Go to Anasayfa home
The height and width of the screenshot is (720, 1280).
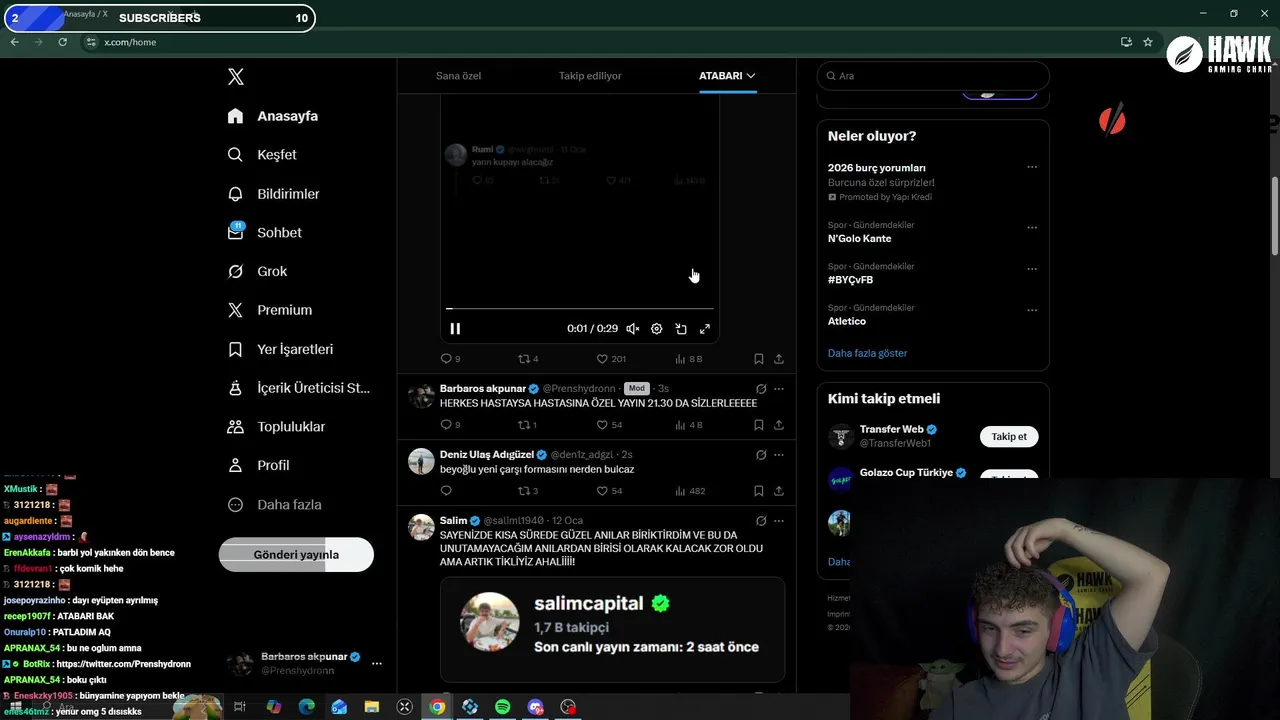click(273, 116)
